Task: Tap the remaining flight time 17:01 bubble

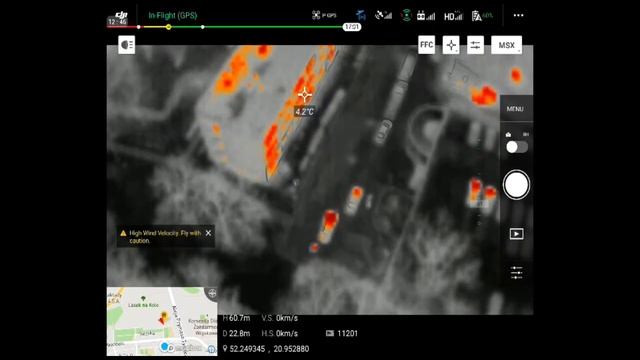Action: 352,27
